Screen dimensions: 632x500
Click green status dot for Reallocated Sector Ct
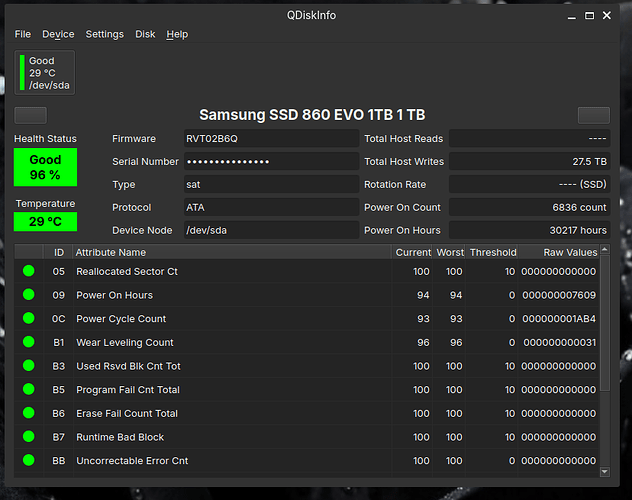[29, 271]
